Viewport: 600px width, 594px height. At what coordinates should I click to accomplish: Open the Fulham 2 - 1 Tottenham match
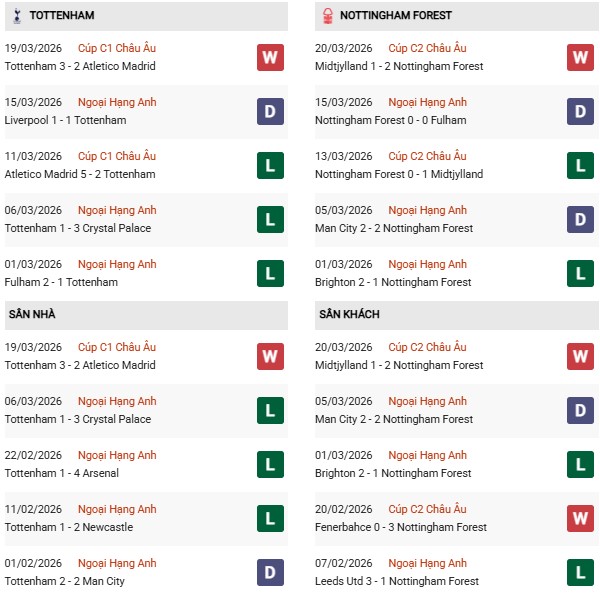coord(61,282)
